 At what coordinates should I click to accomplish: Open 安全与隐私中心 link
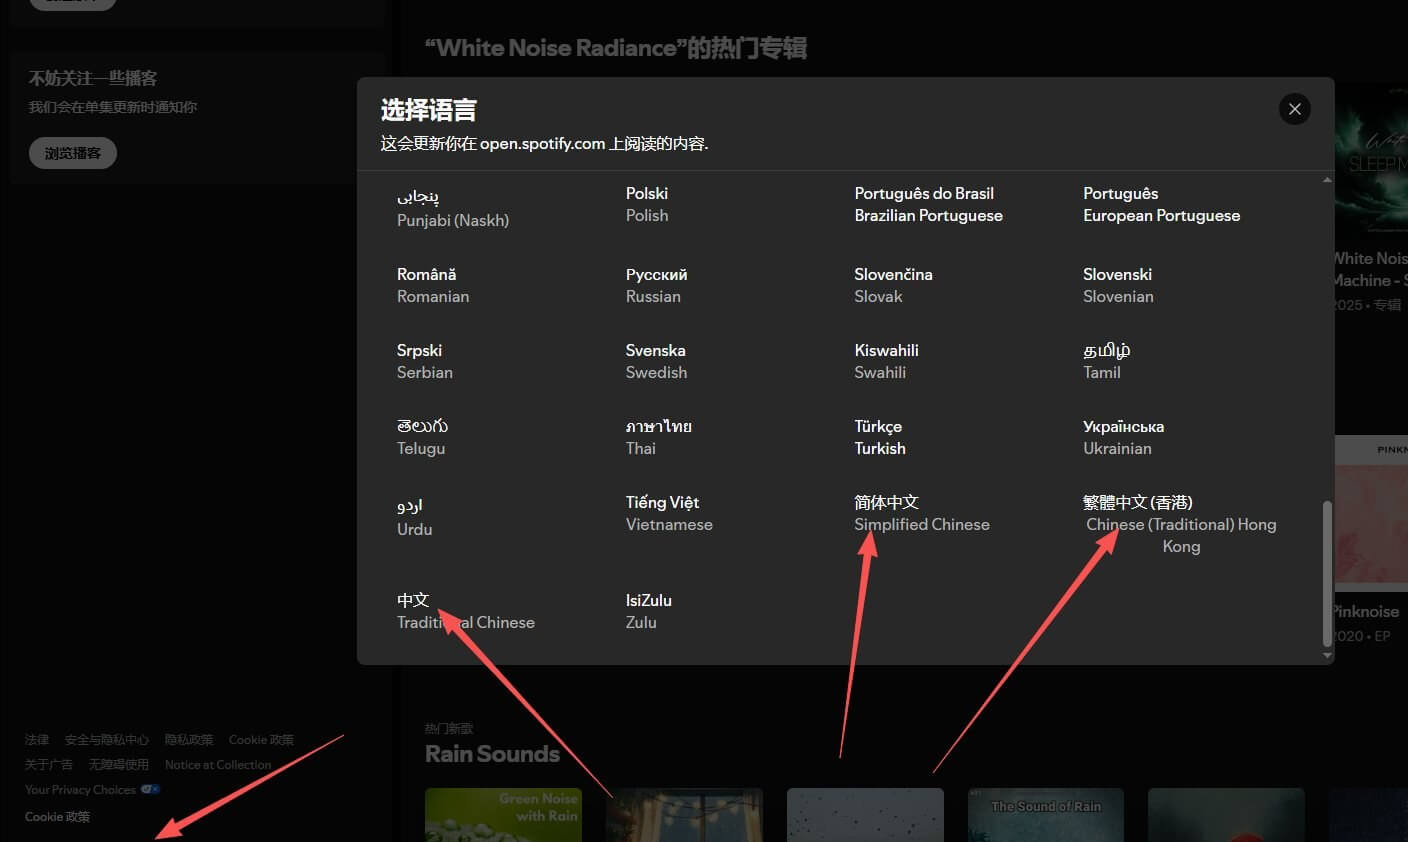[107, 740]
